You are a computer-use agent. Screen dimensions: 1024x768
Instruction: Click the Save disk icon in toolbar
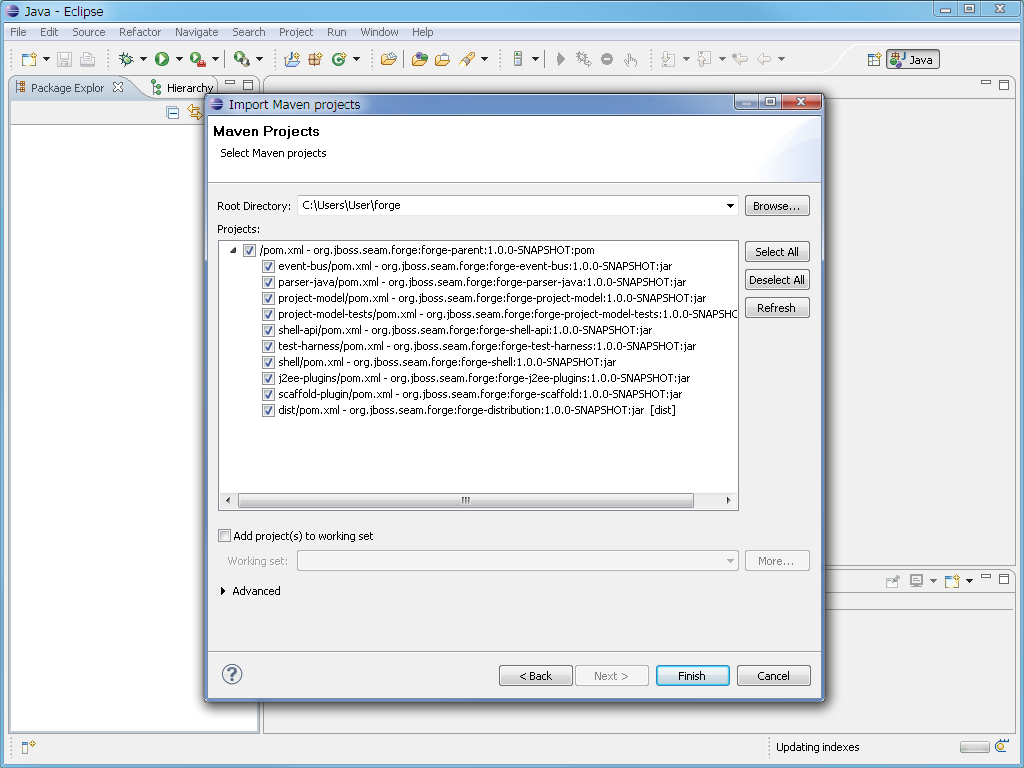pyautogui.click(x=64, y=59)
